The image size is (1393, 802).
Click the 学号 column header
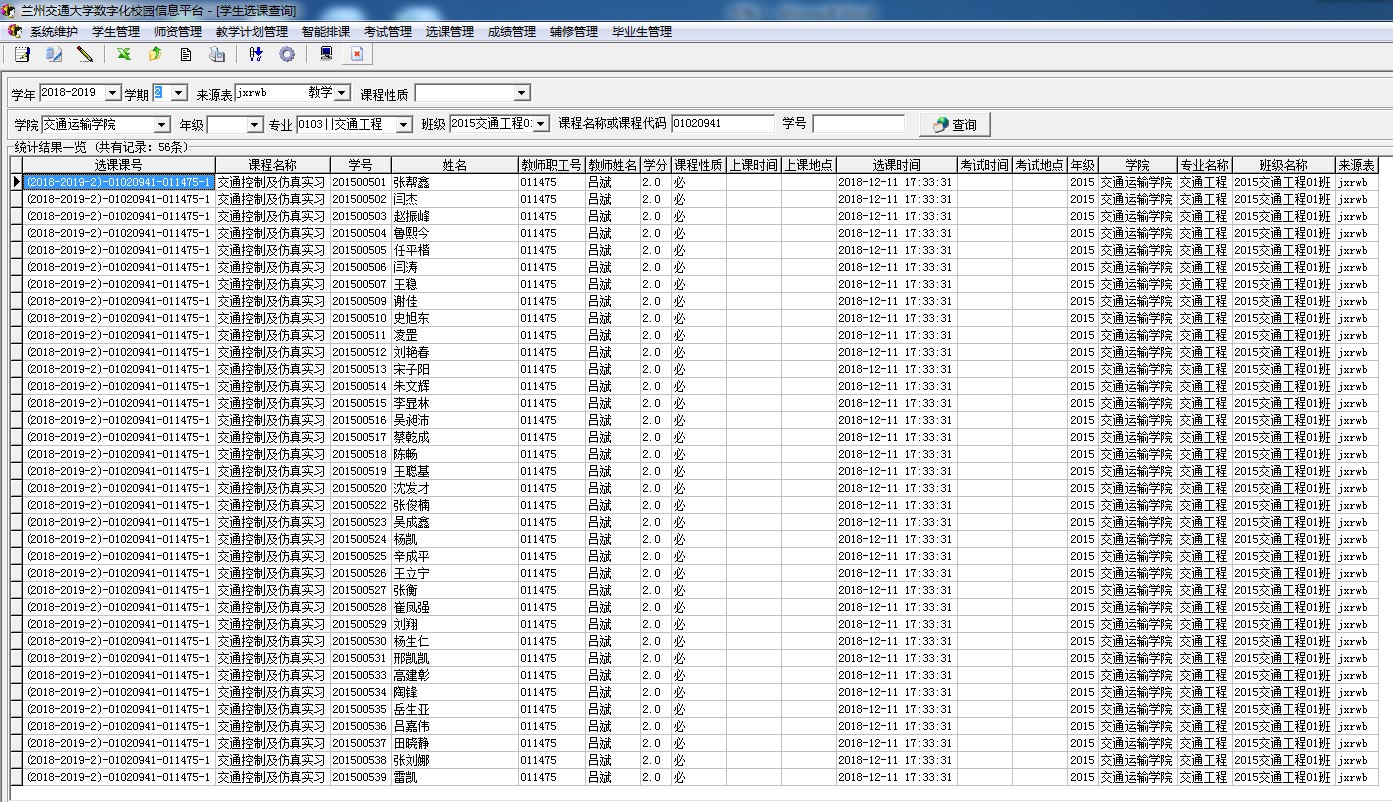pyautogui.click(x=360, y=165)
